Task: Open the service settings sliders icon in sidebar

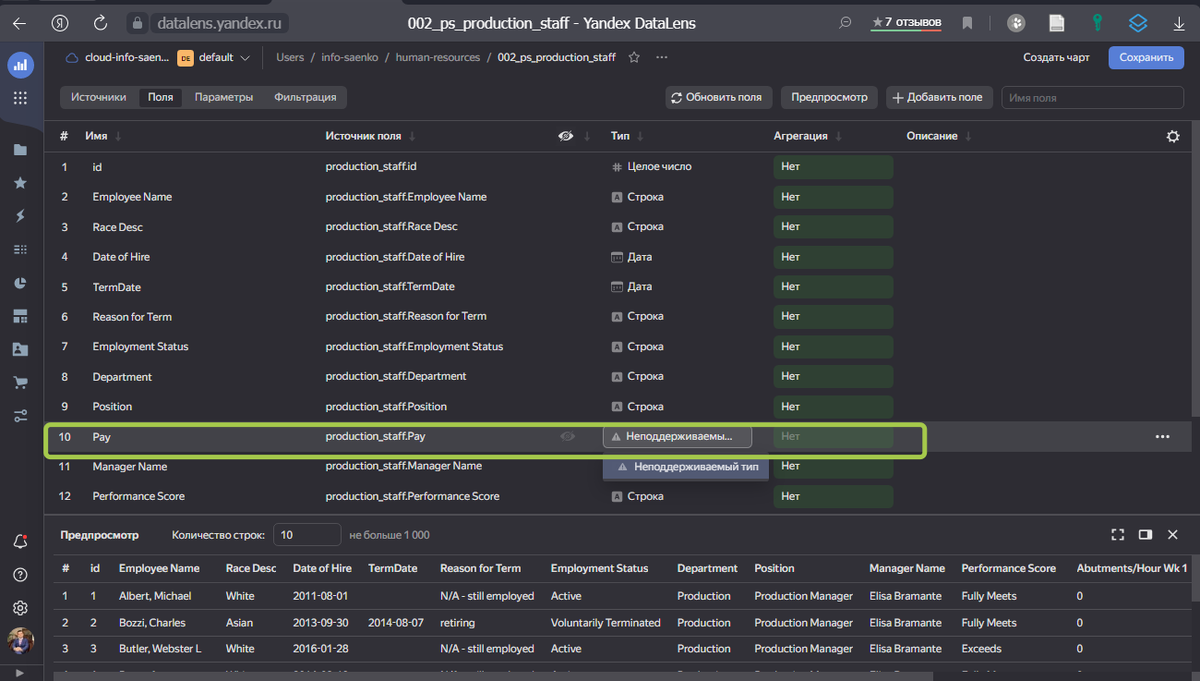Action: [x=20, y=416]
